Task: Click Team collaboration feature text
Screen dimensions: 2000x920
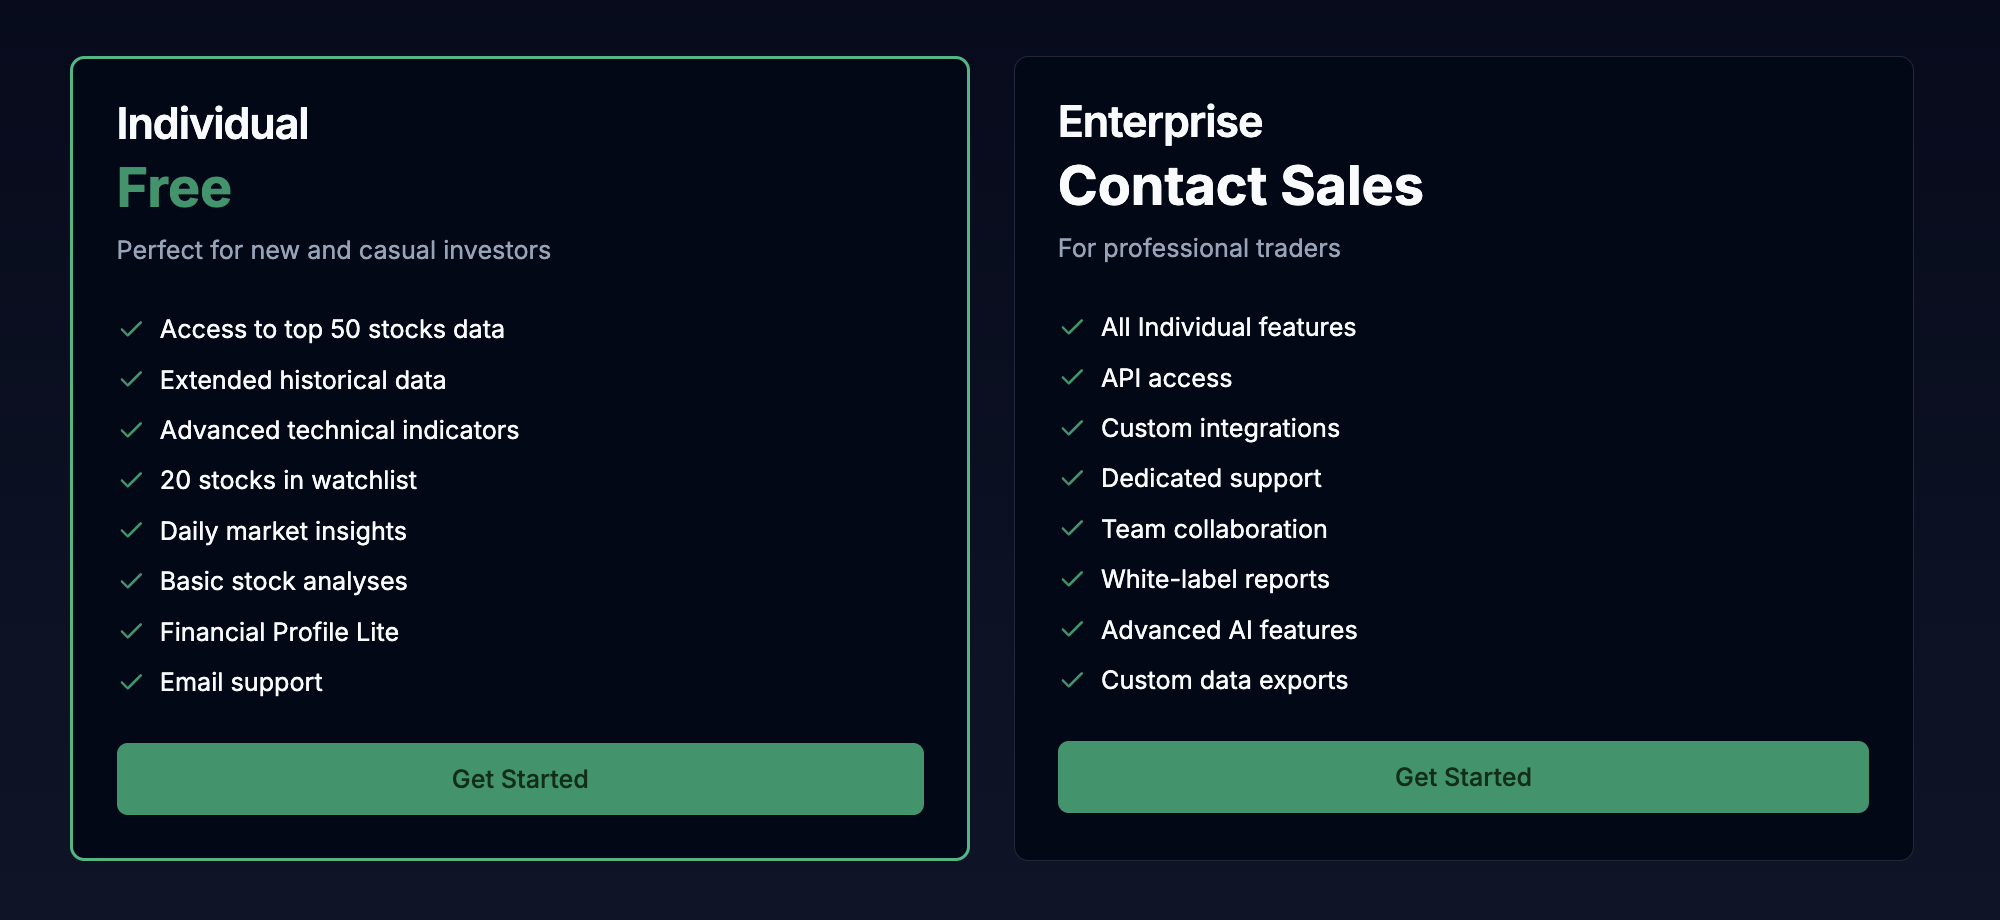Action: tap(1214, 529)
